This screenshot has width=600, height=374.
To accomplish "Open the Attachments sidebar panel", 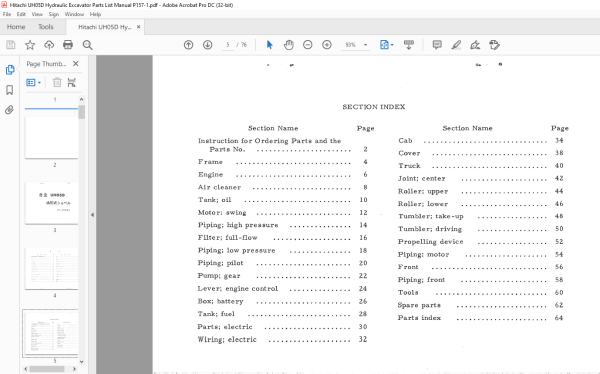I will pyautogui.click(x=10, y=110).
